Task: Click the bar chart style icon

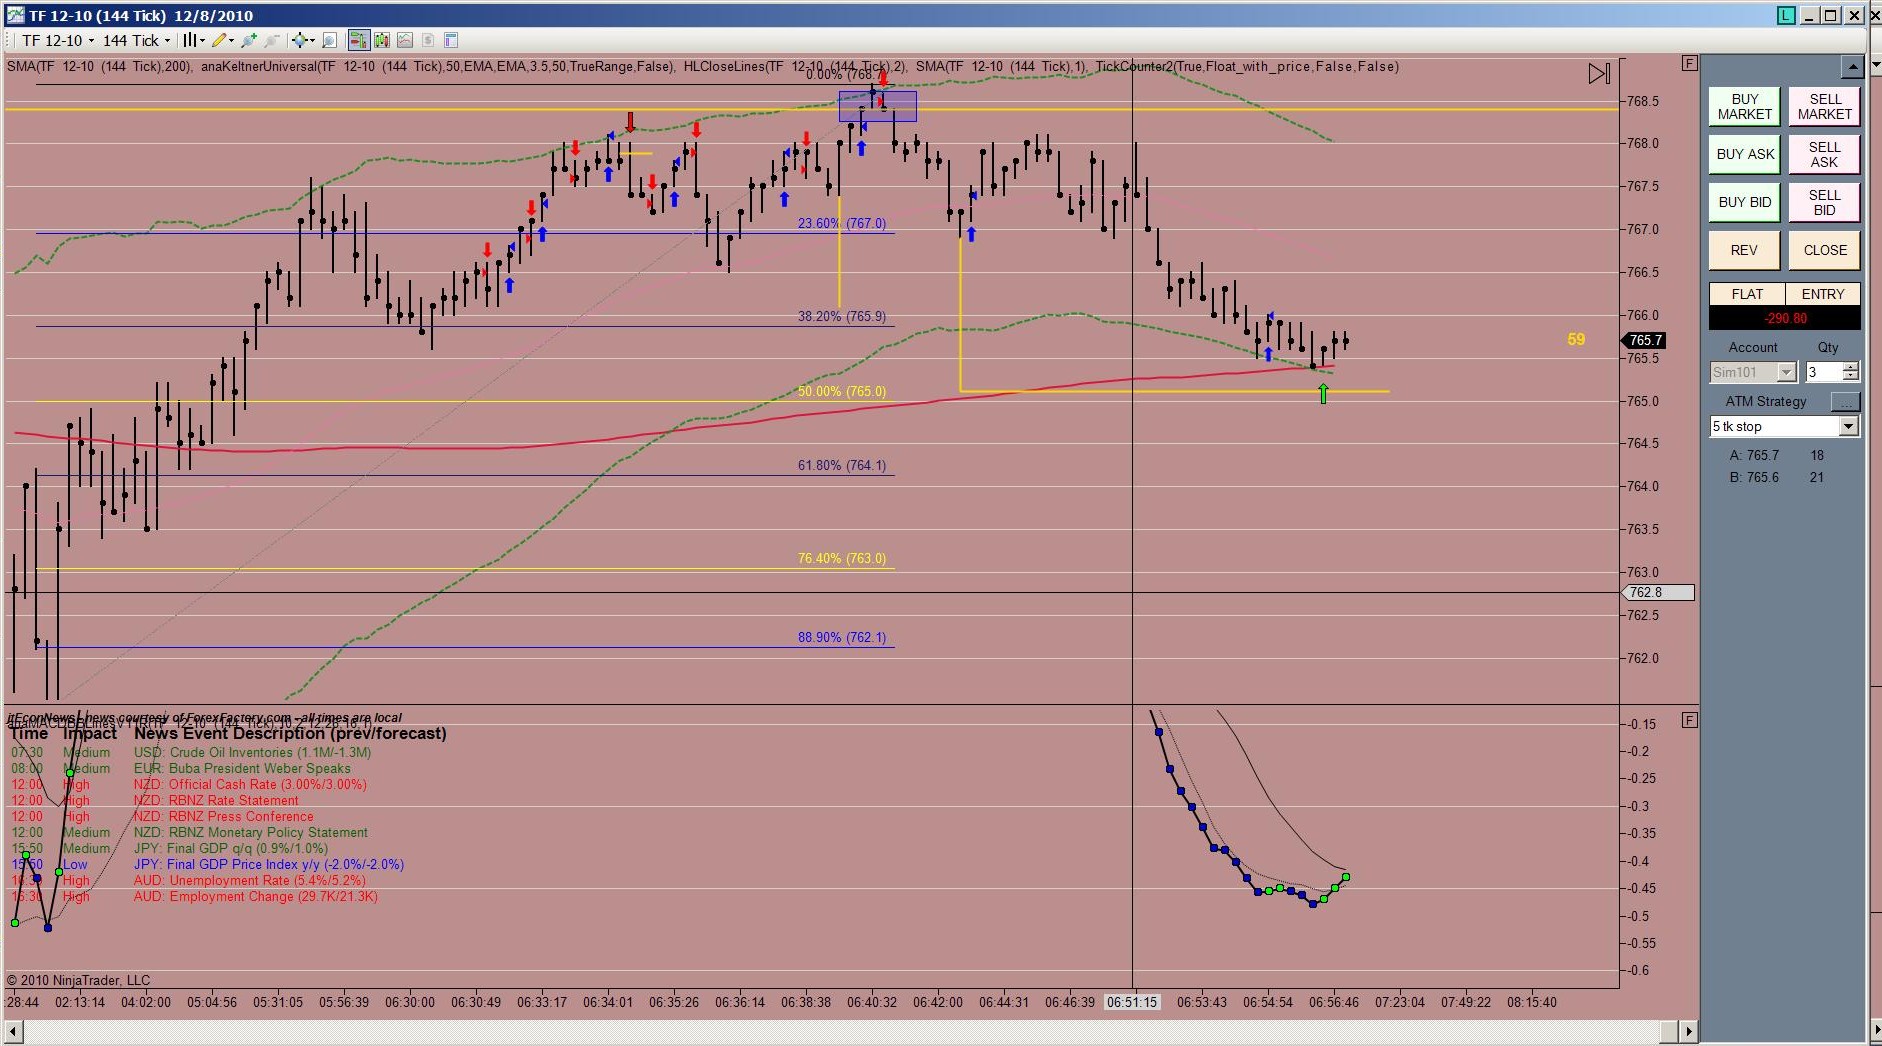Action: click(189, 40)
